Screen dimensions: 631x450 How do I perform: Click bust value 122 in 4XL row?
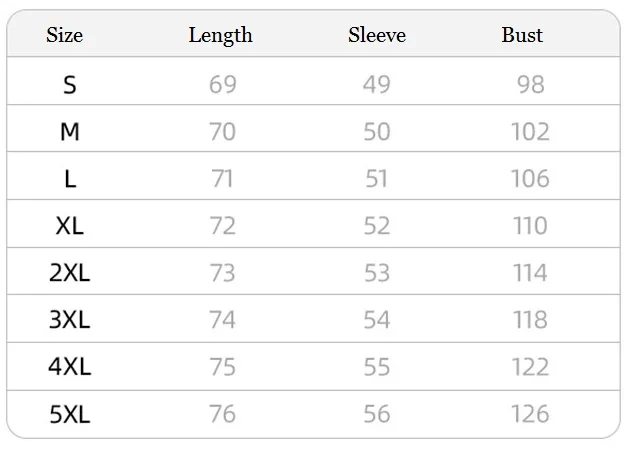point(530,367)
